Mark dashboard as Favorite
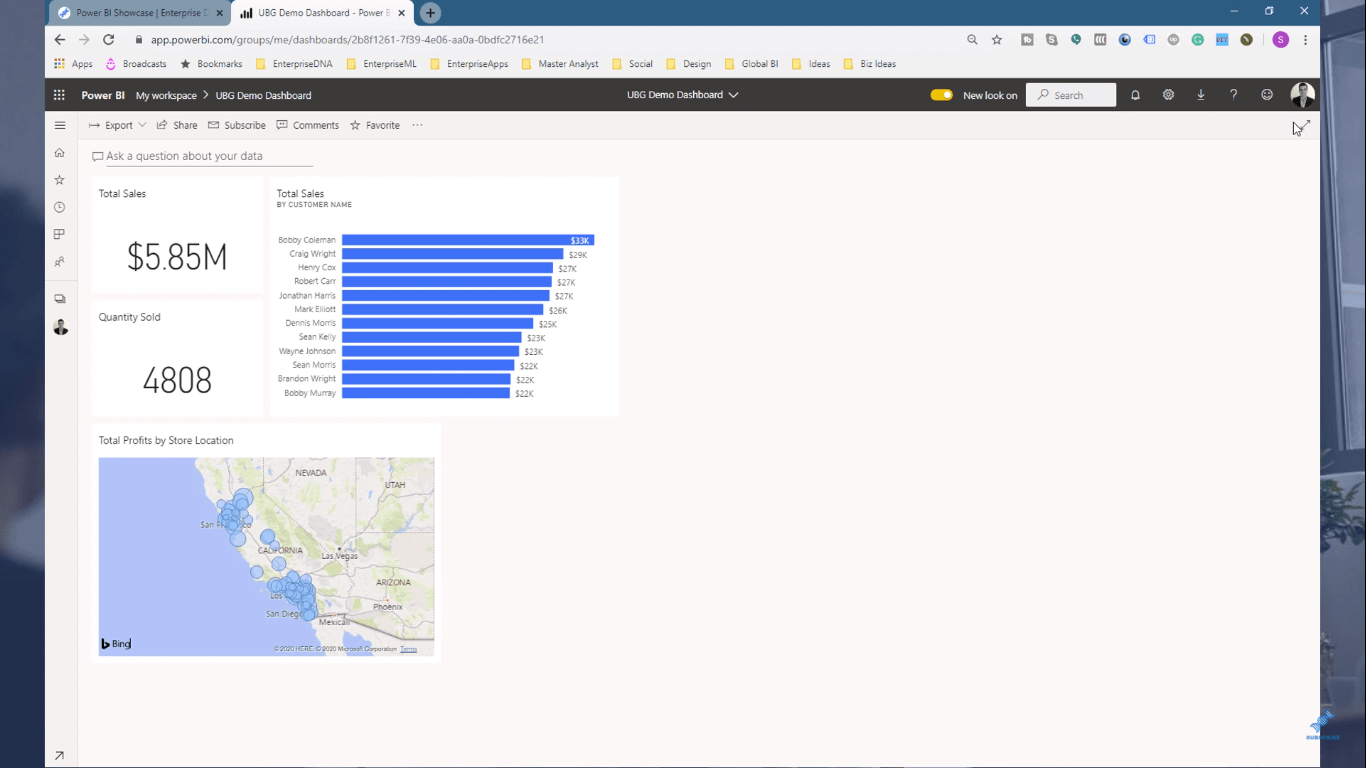 [375, 125]
